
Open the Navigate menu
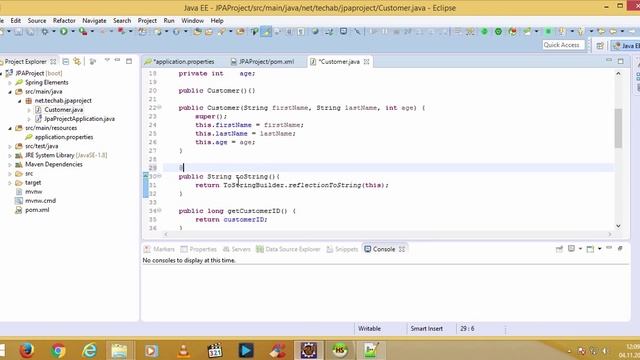[x=94, y=20]
